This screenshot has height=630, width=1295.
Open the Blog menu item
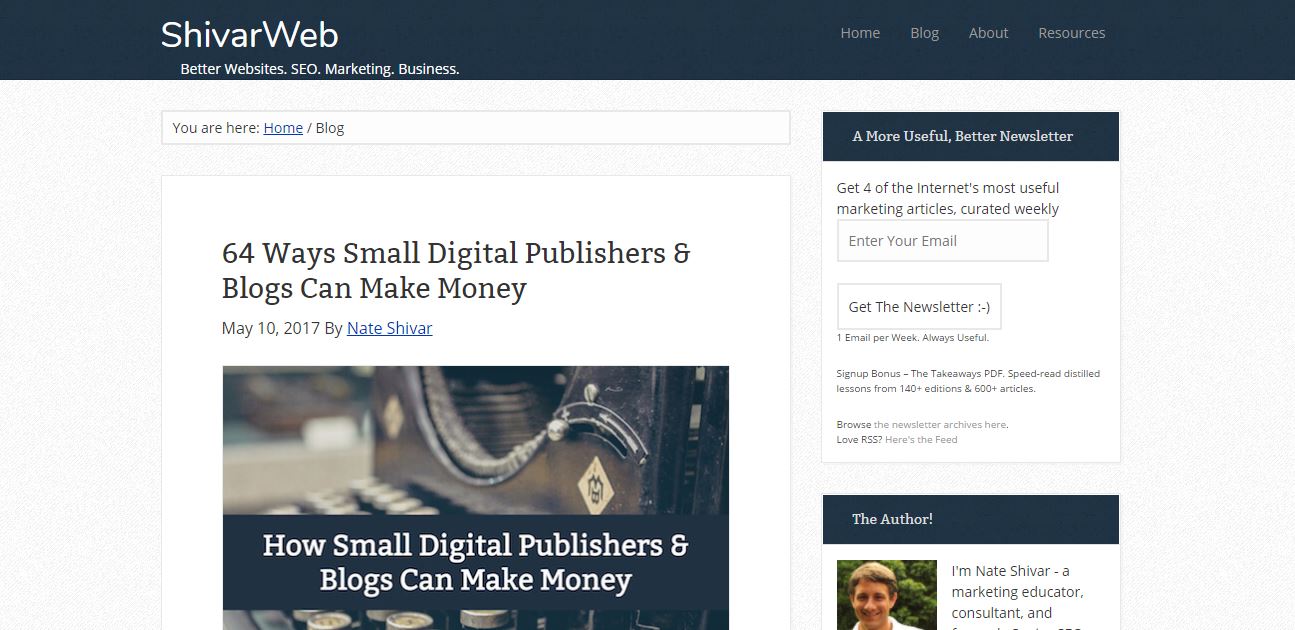[924, 33]
